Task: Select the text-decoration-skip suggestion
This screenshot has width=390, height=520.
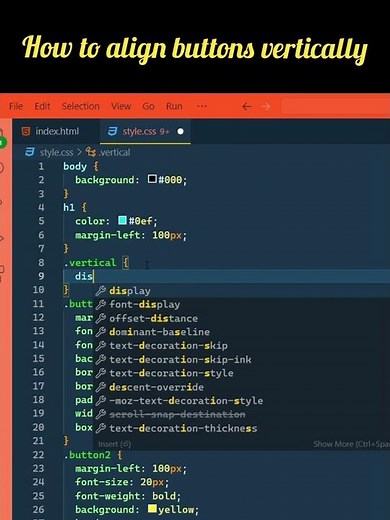Action: (241, 346)
